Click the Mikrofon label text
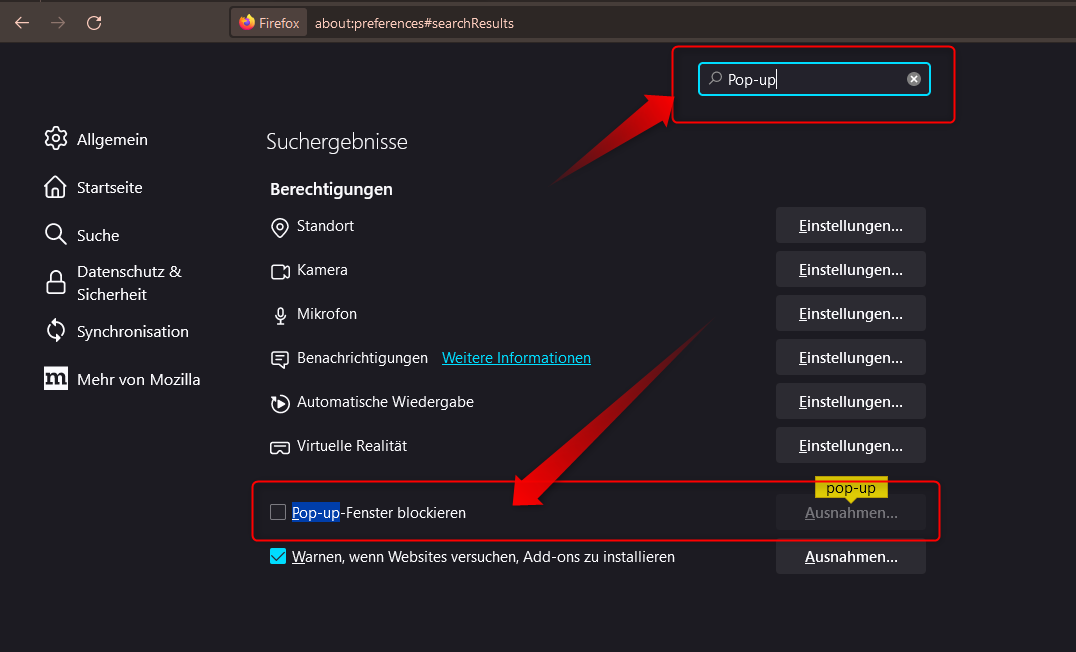Image resolution: width=1076 pixels, height=652 pixels. 327,314
